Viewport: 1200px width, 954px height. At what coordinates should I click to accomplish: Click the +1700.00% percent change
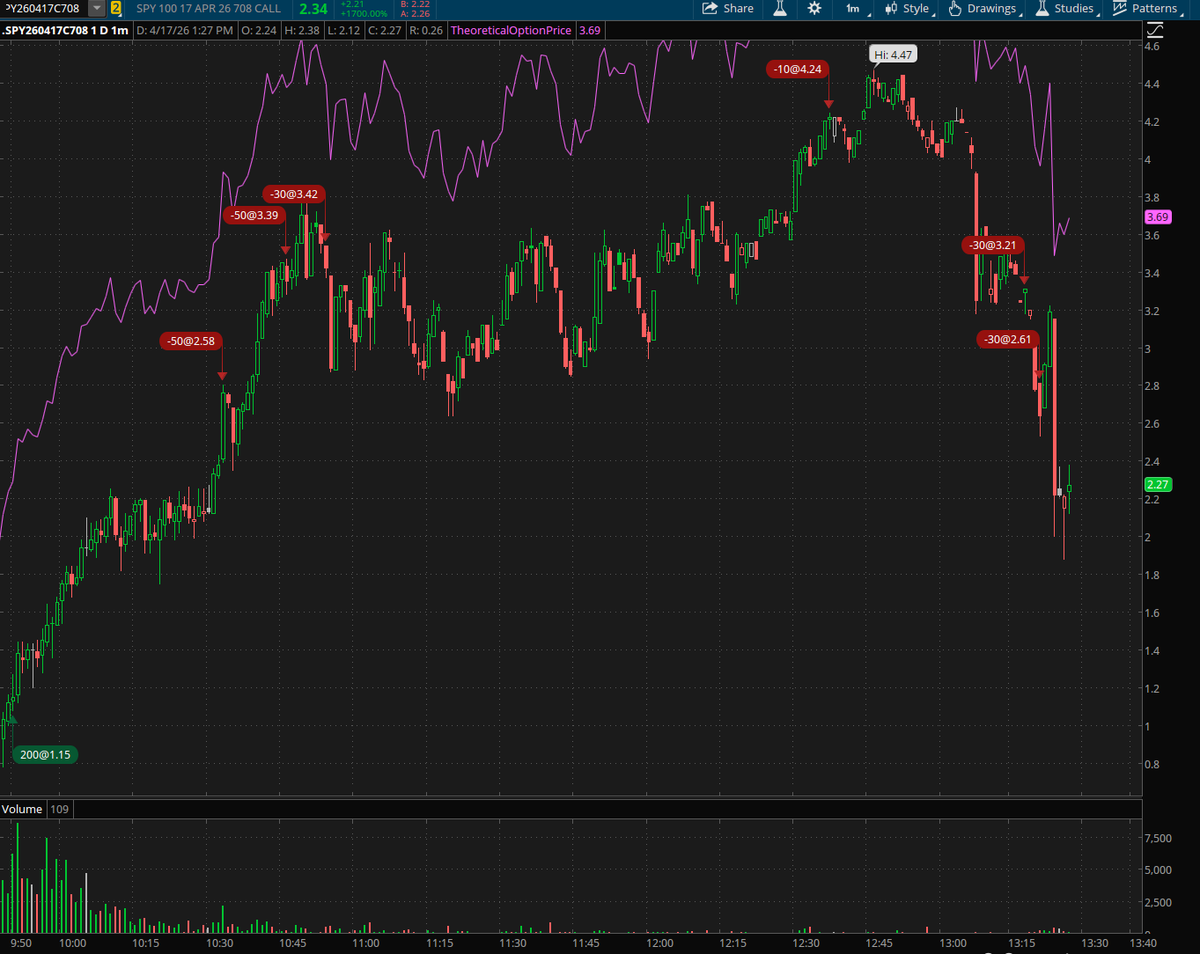click(x=363, y=13)
